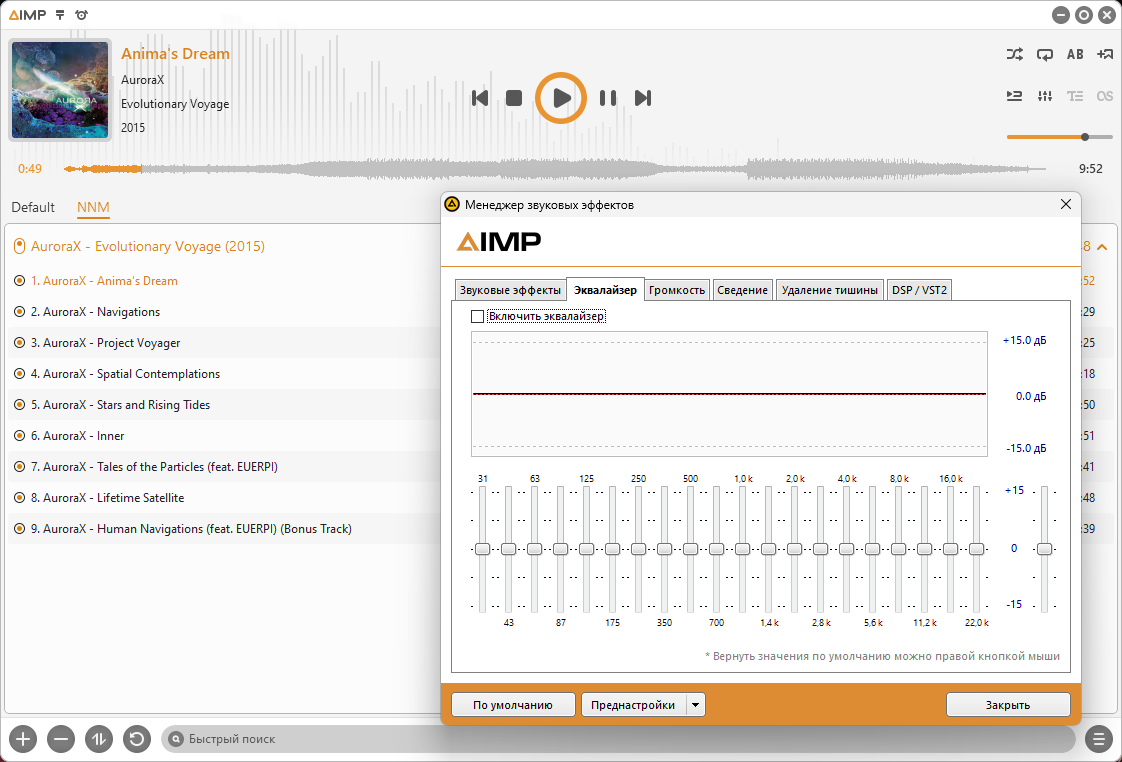The width and height of the screenshot is (1122, 762).
Task: Click the По умолчанию button
Action: 513,705
